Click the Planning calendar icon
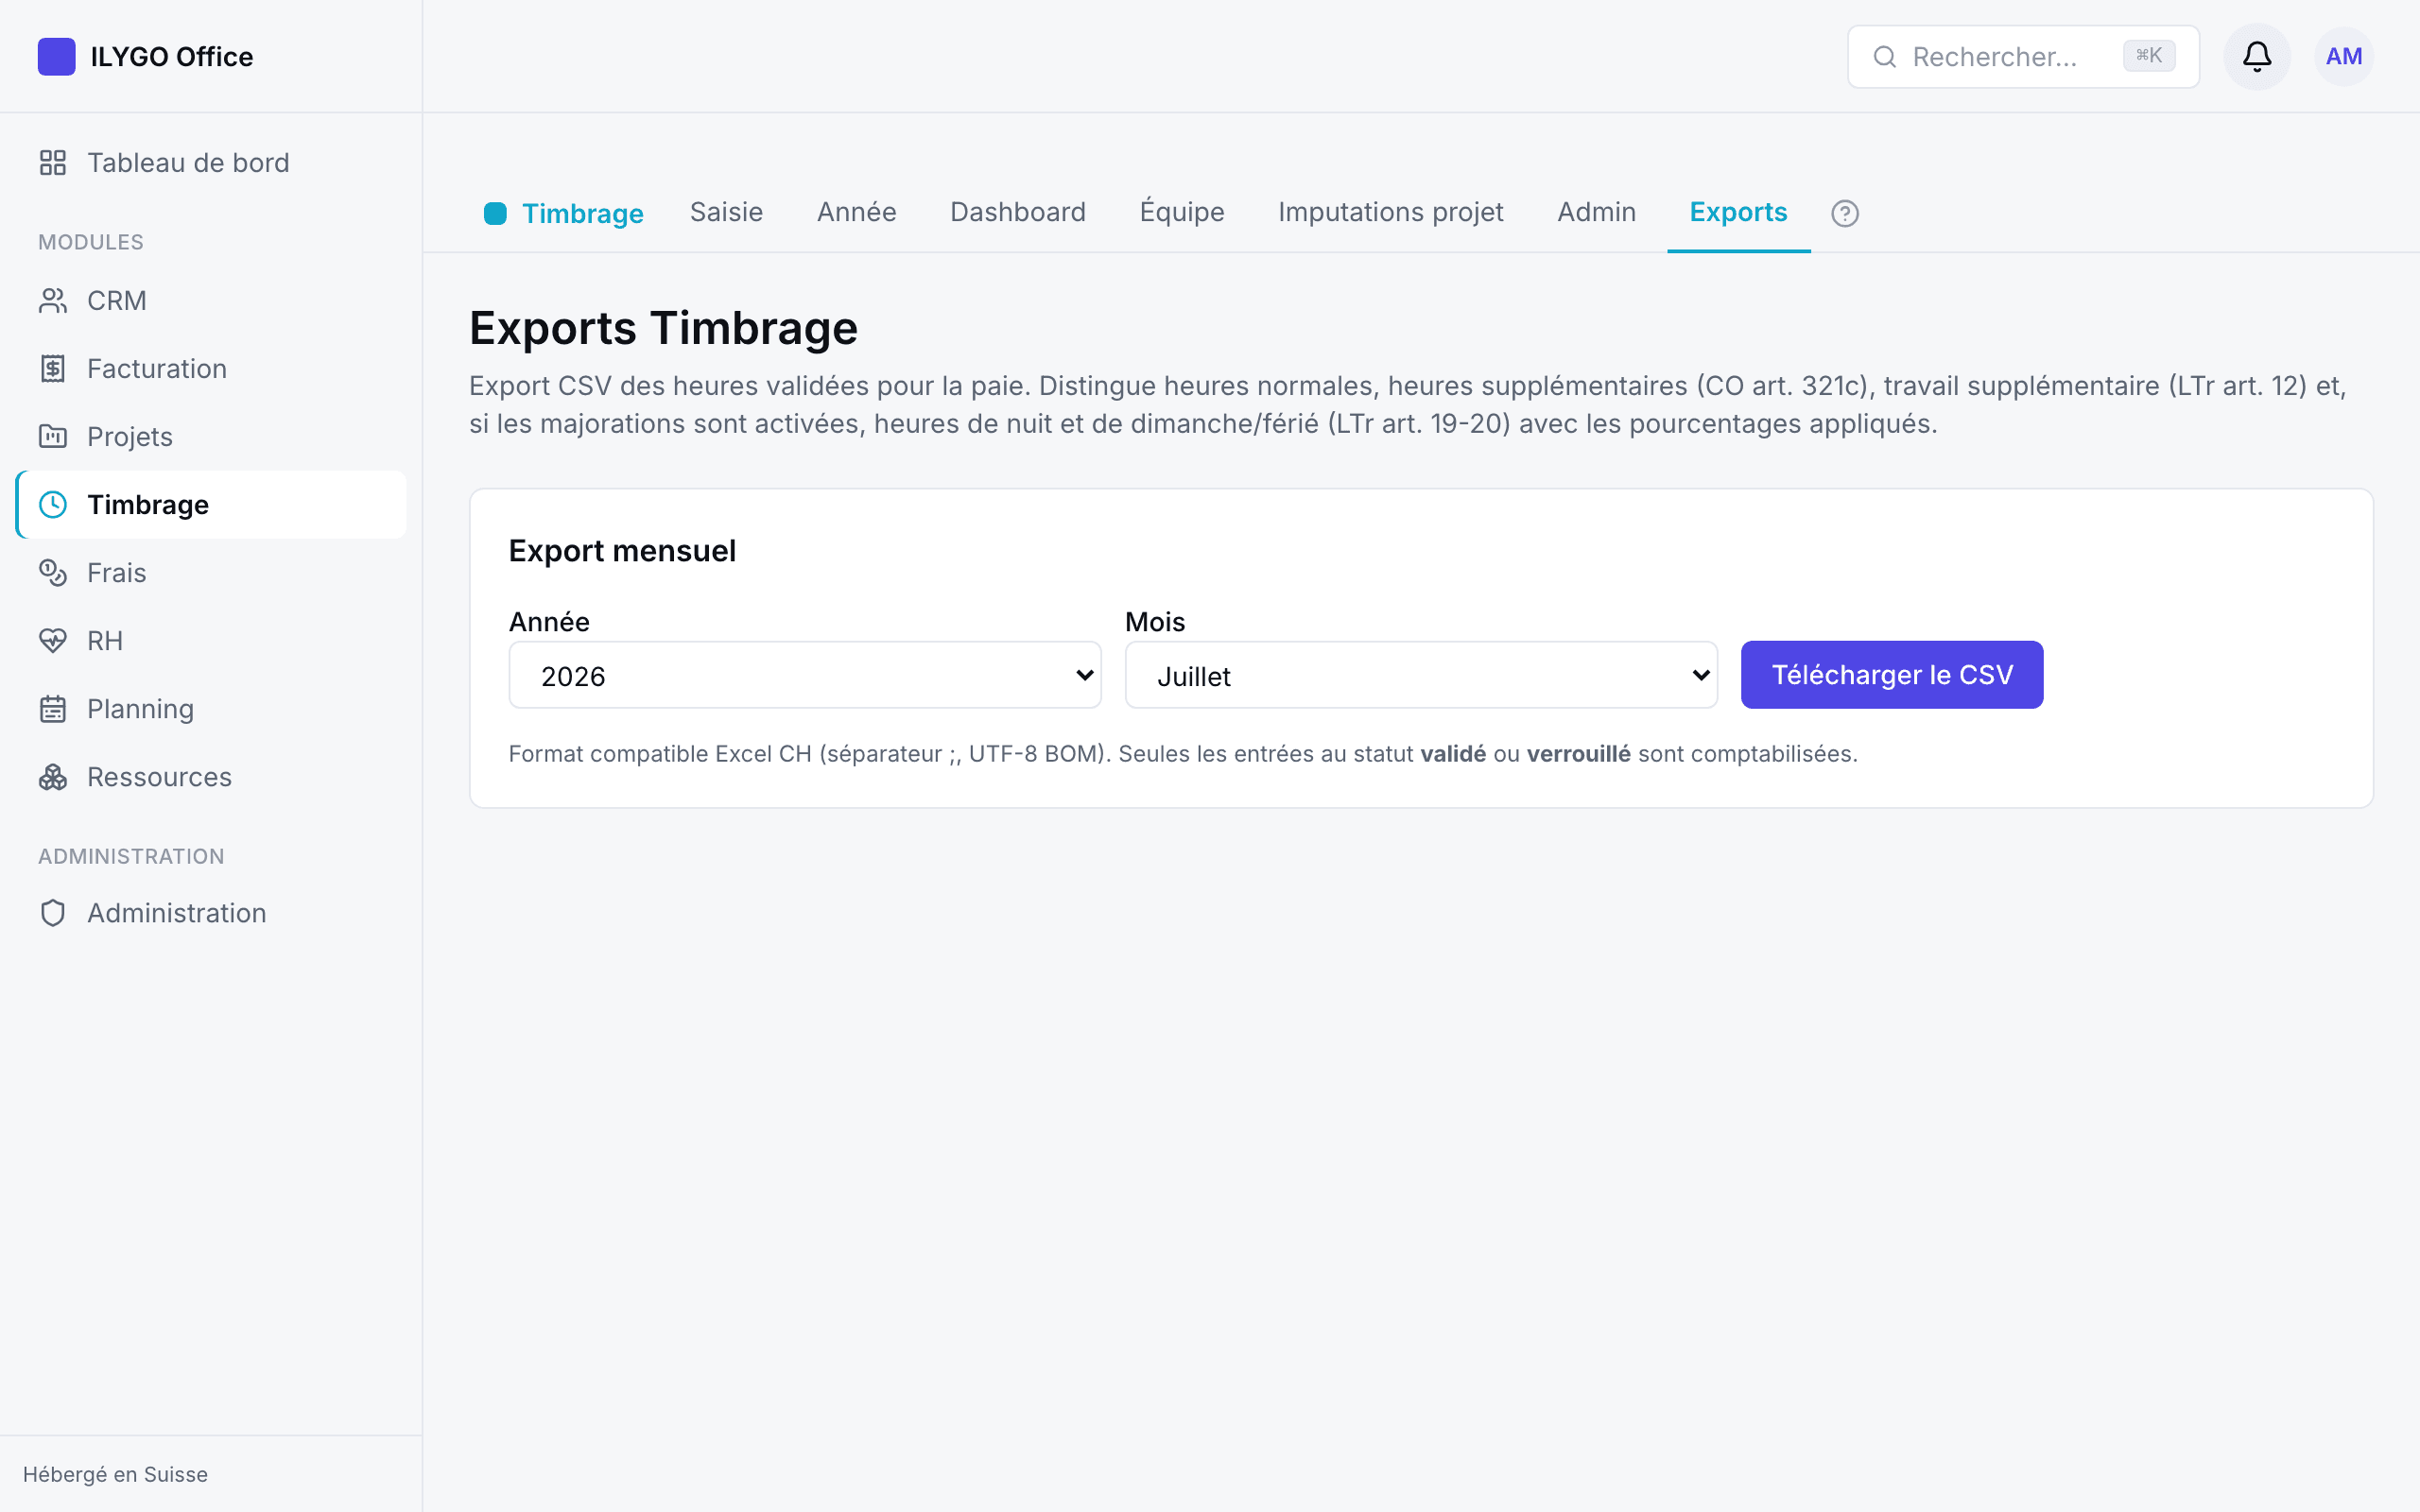The image size is (2420, 1512). click(53, 708)
